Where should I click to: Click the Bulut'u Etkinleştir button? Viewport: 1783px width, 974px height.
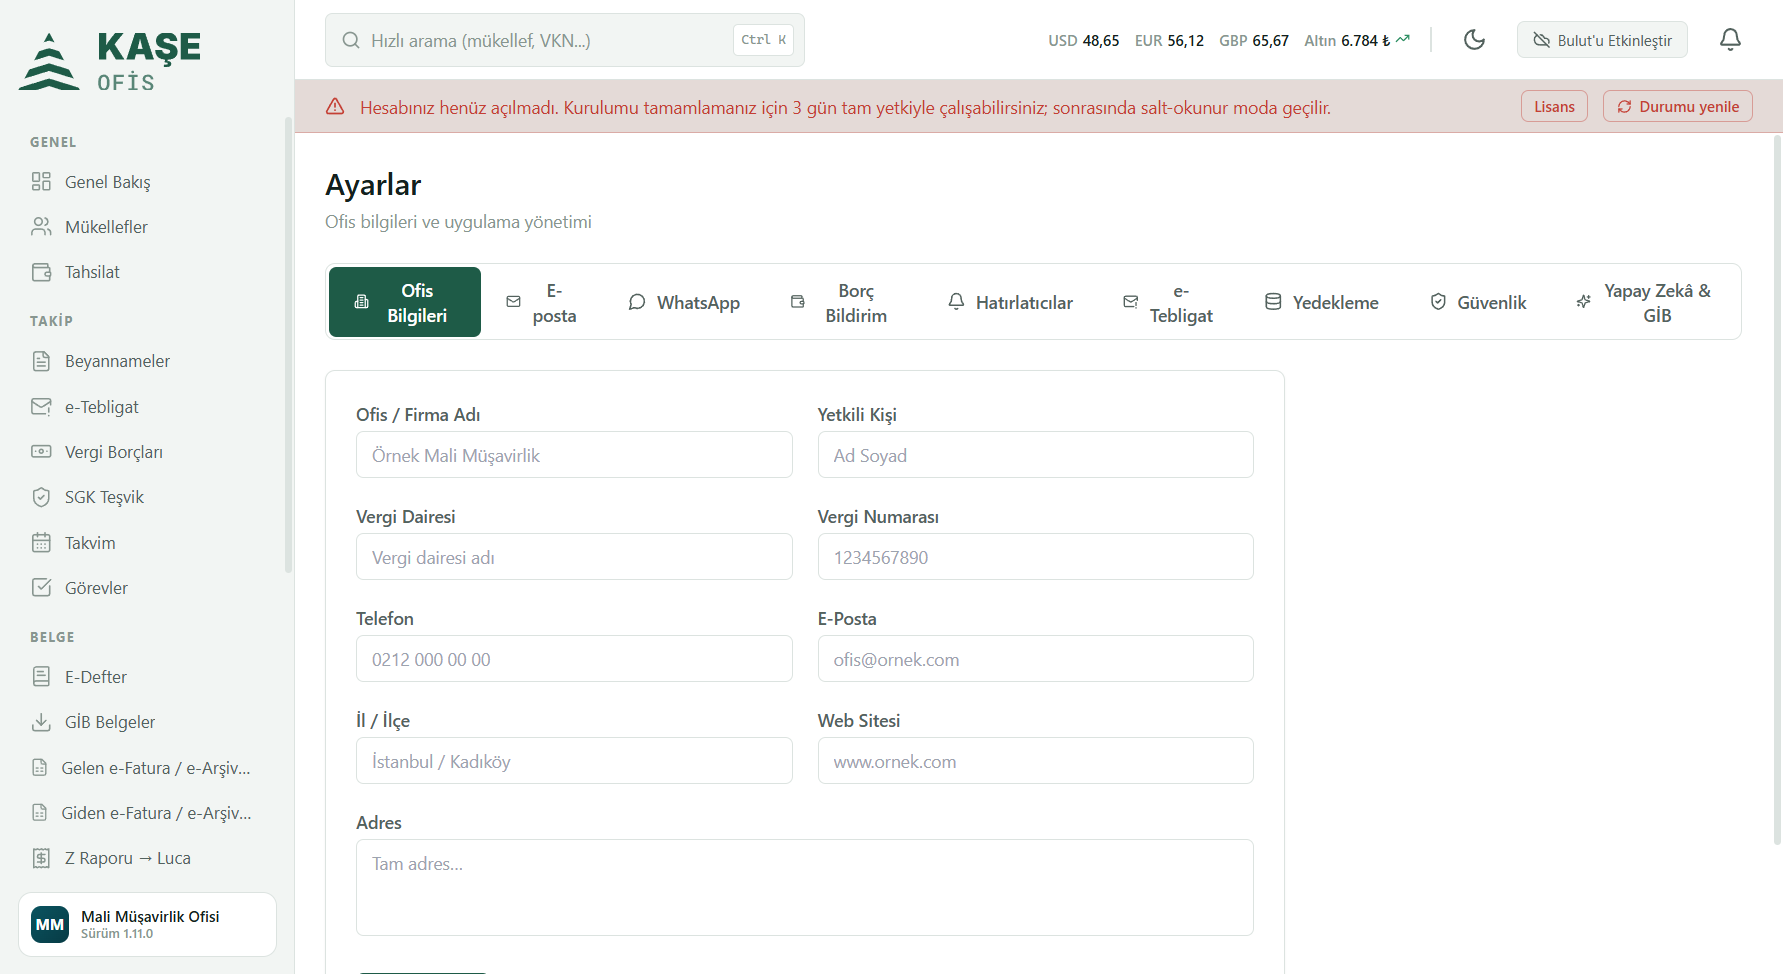point(1602,40)
